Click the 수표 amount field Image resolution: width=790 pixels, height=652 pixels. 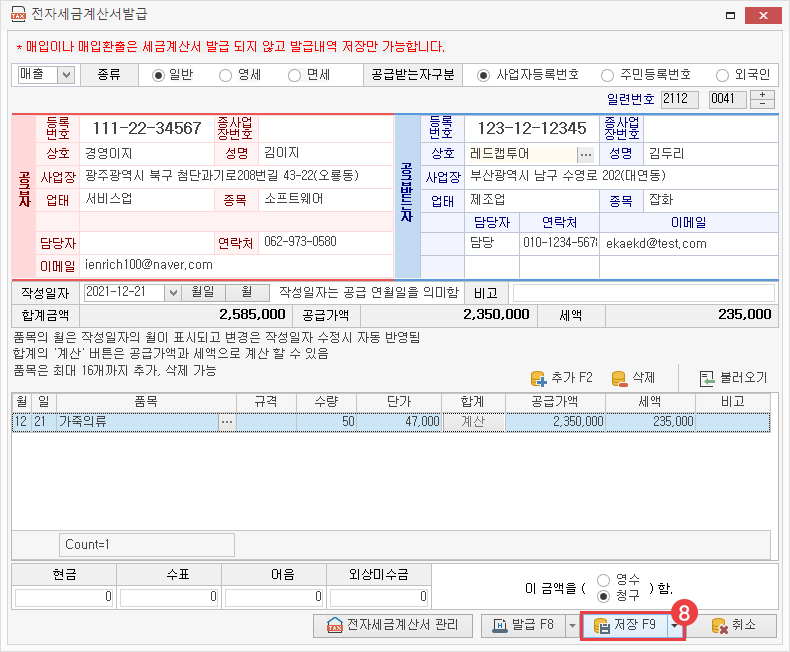tap(169, 597)
